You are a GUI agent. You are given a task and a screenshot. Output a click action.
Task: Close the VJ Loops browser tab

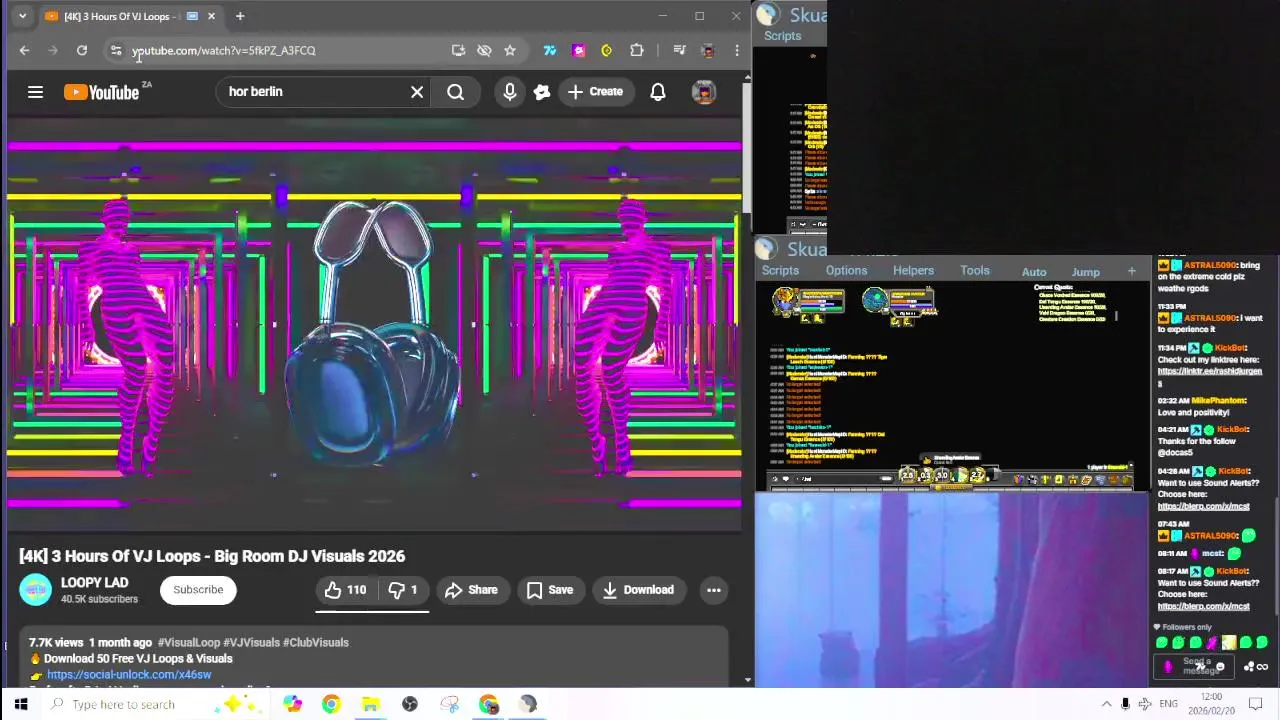pyautogui.click(x=211, y=16)
